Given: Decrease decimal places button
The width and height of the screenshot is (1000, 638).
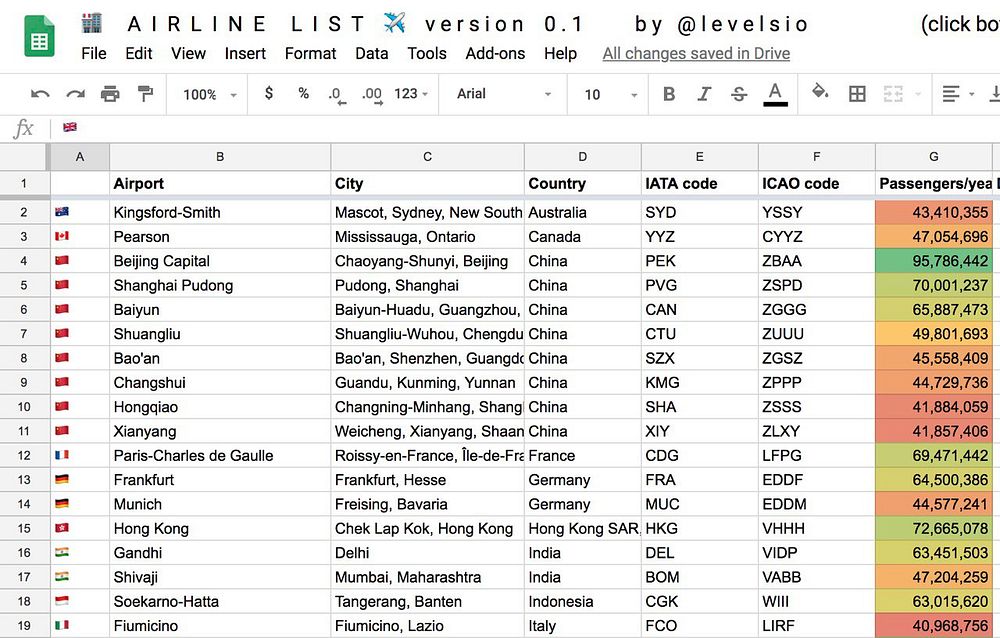Looking at the screenshot, I should point(337,95).
